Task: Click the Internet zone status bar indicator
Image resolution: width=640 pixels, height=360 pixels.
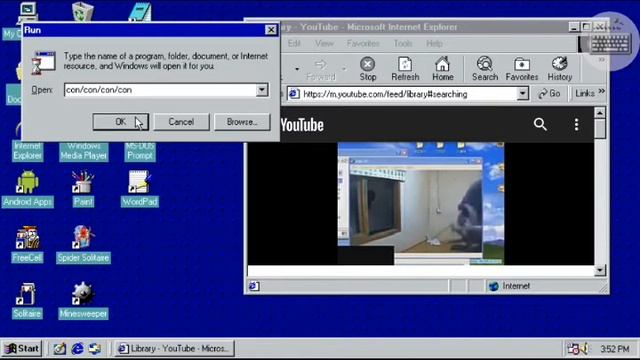Action: tap(510, 286)
